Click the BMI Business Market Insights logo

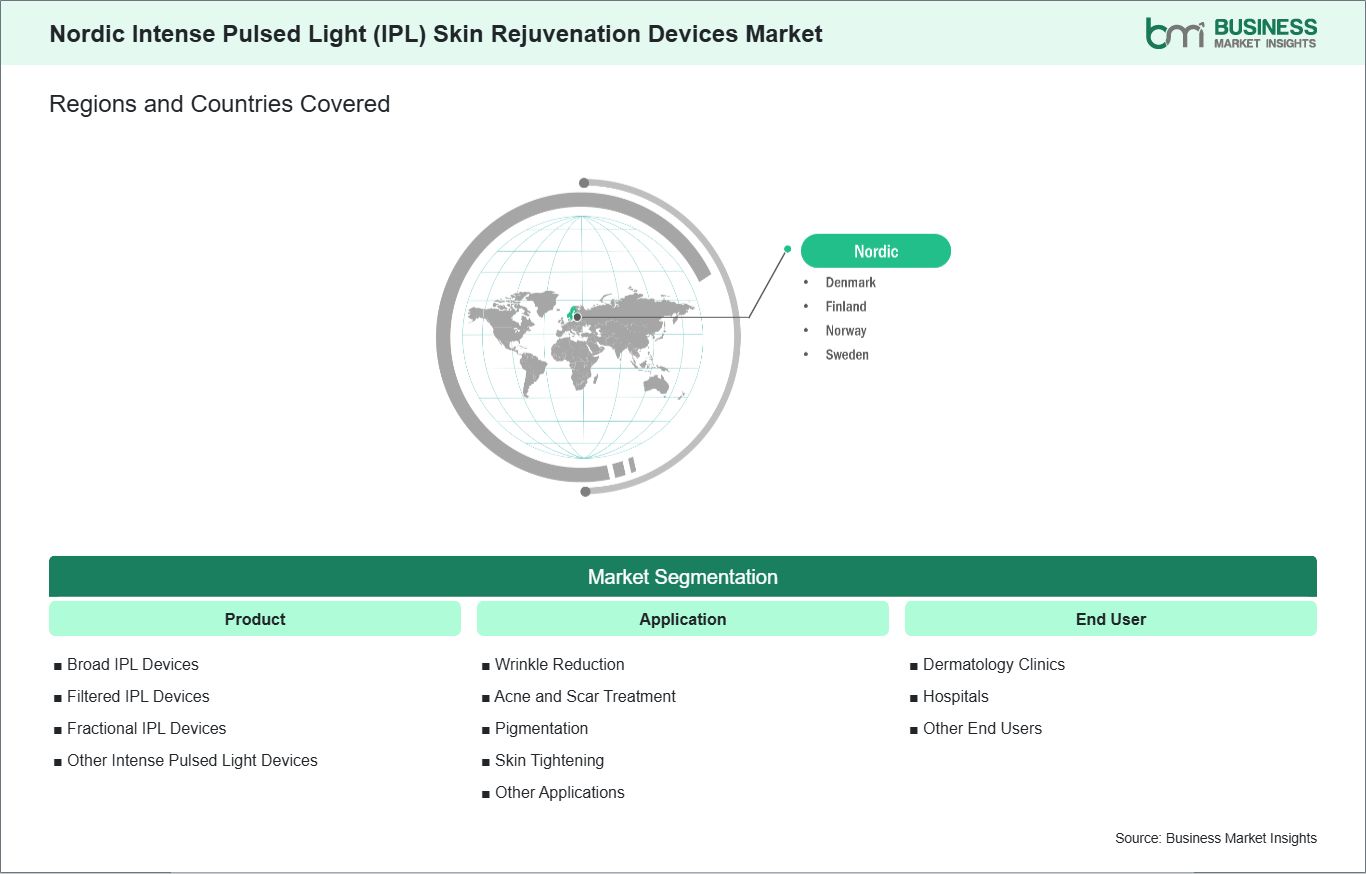click(1231, 32)
